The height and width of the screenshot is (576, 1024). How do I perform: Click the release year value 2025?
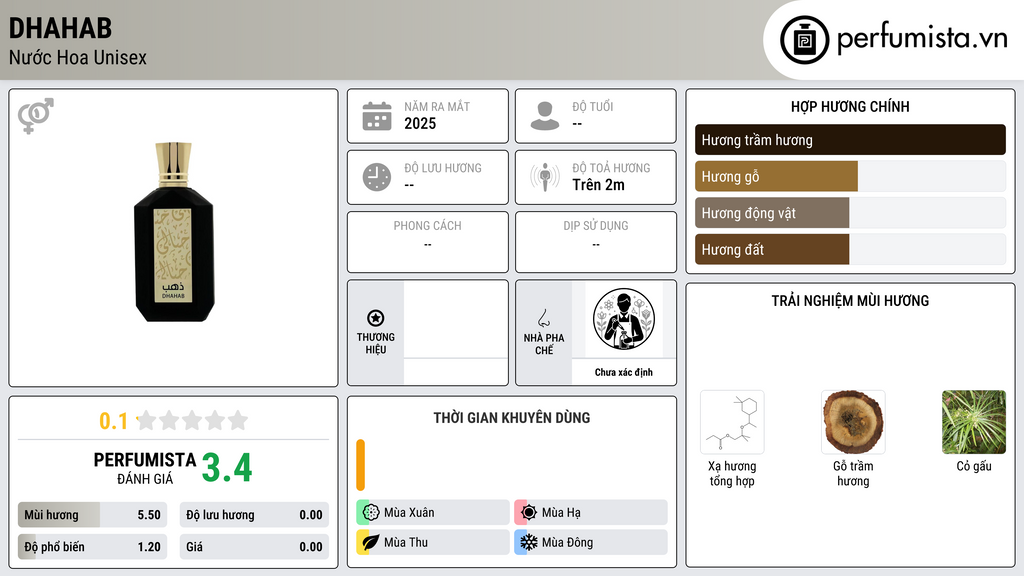(x=420, y=123)
